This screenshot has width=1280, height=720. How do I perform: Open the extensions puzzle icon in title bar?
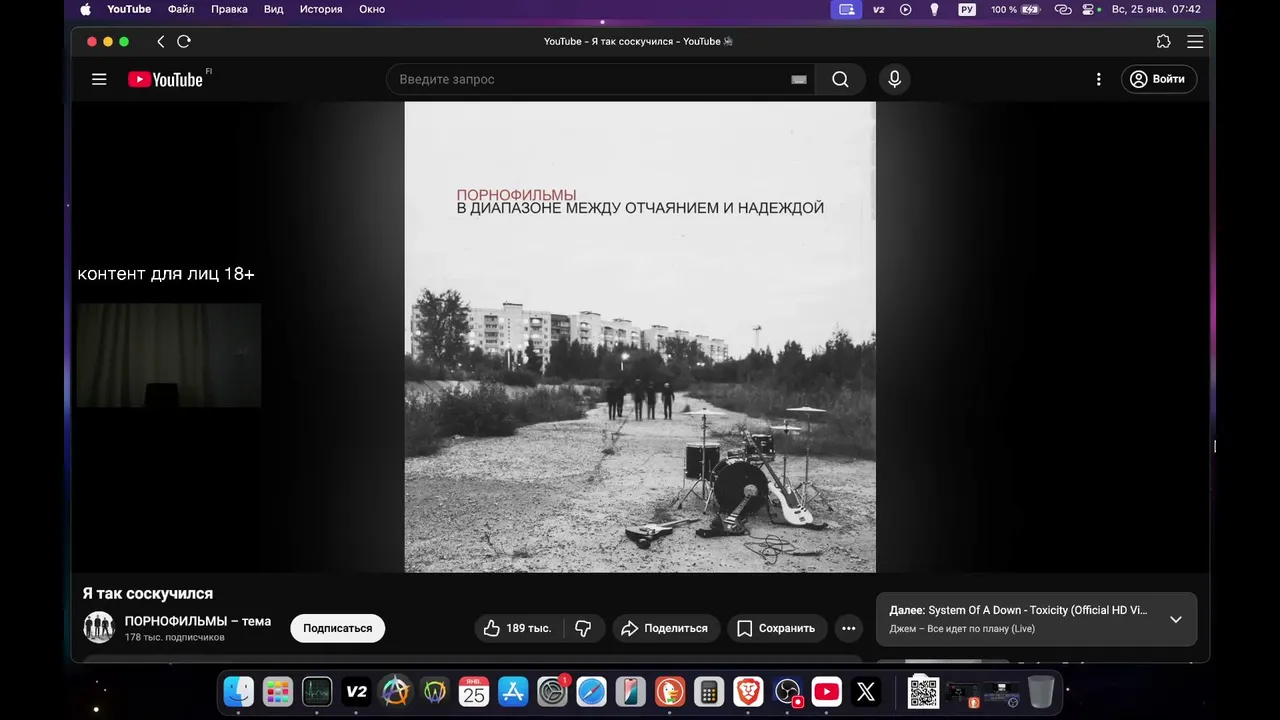tap(1163, 41)
